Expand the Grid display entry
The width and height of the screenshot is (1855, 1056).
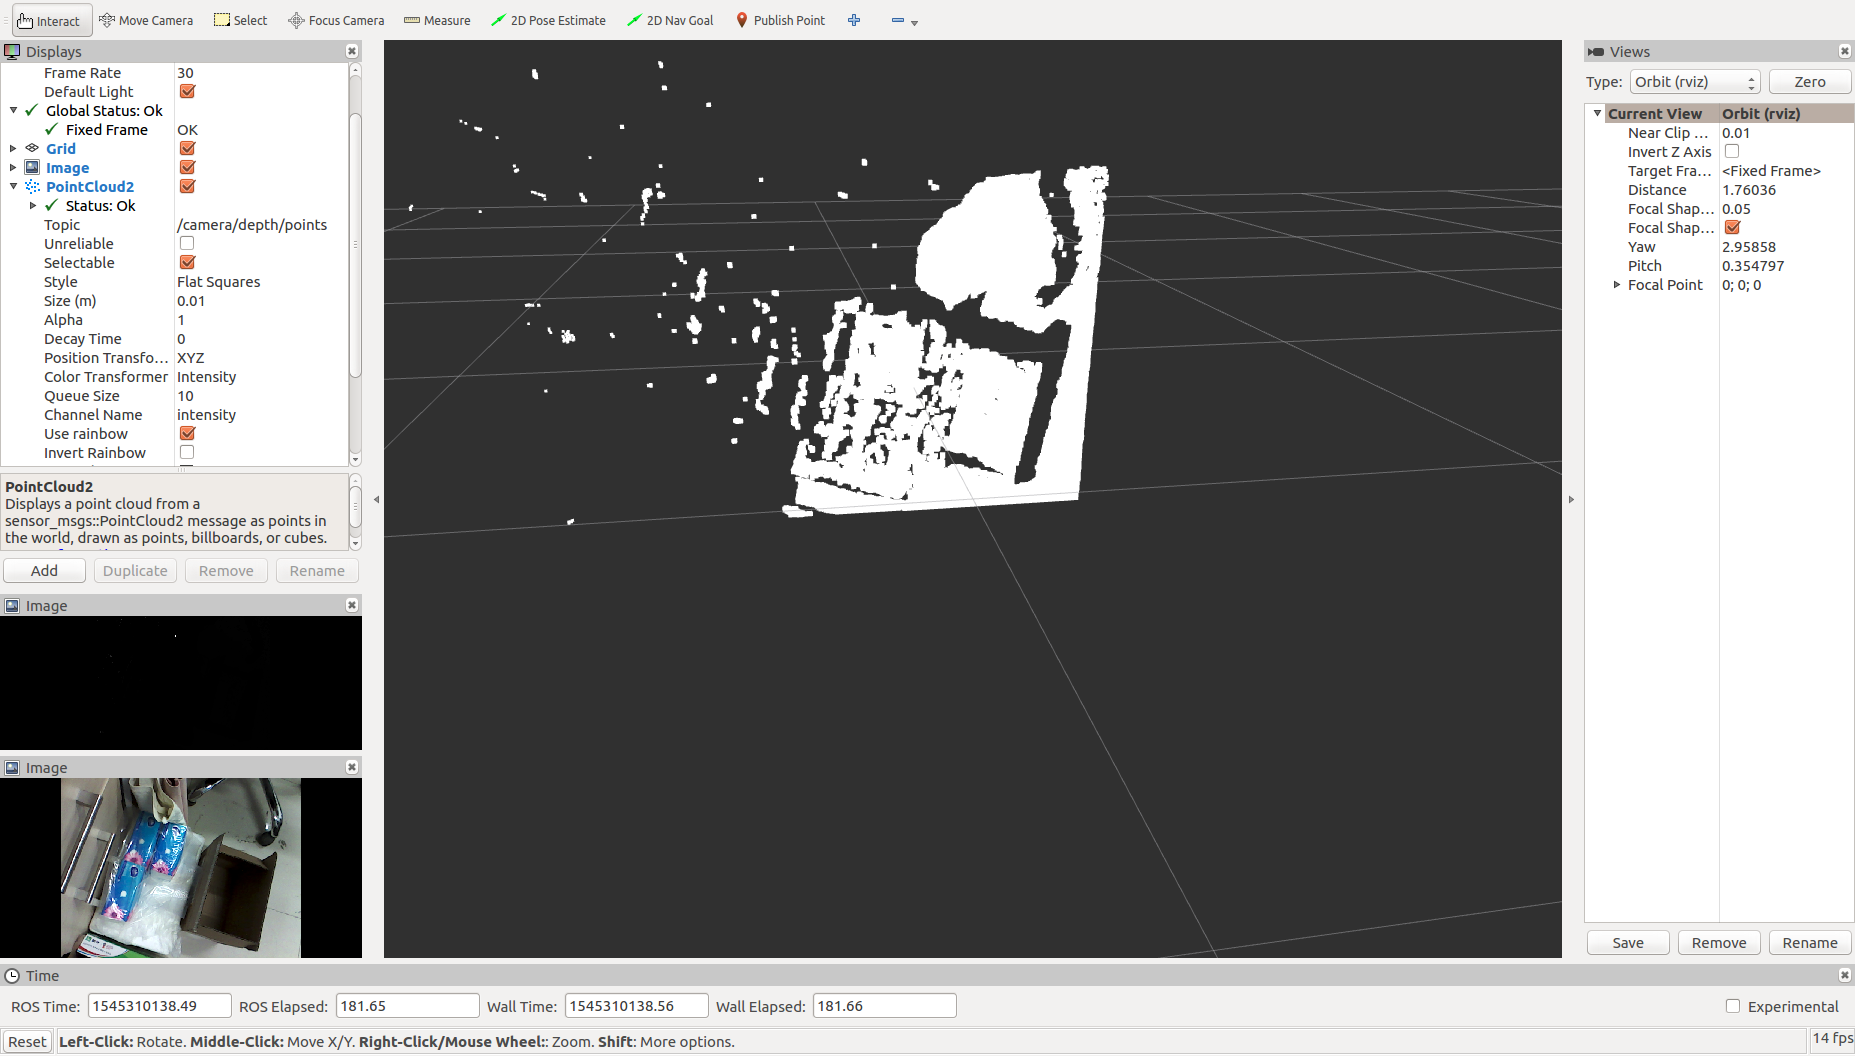coord(12,148)
